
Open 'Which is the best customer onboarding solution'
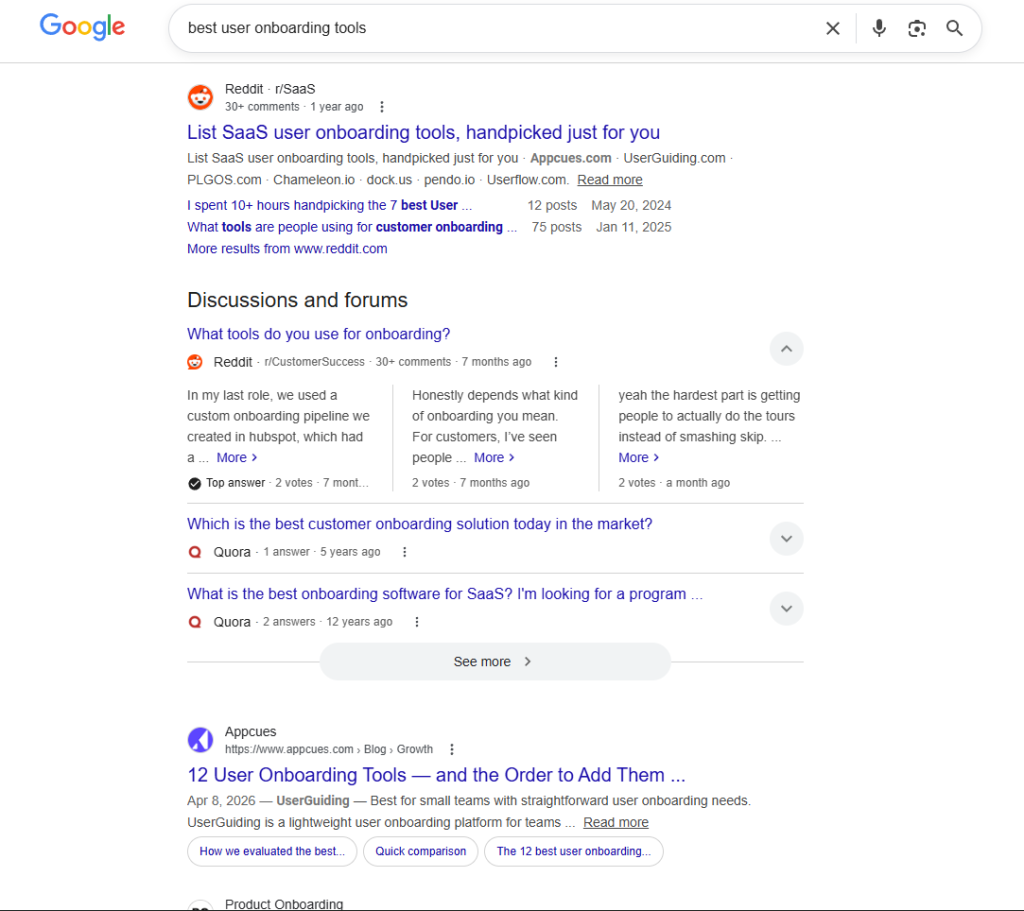[x=420, y=524]
